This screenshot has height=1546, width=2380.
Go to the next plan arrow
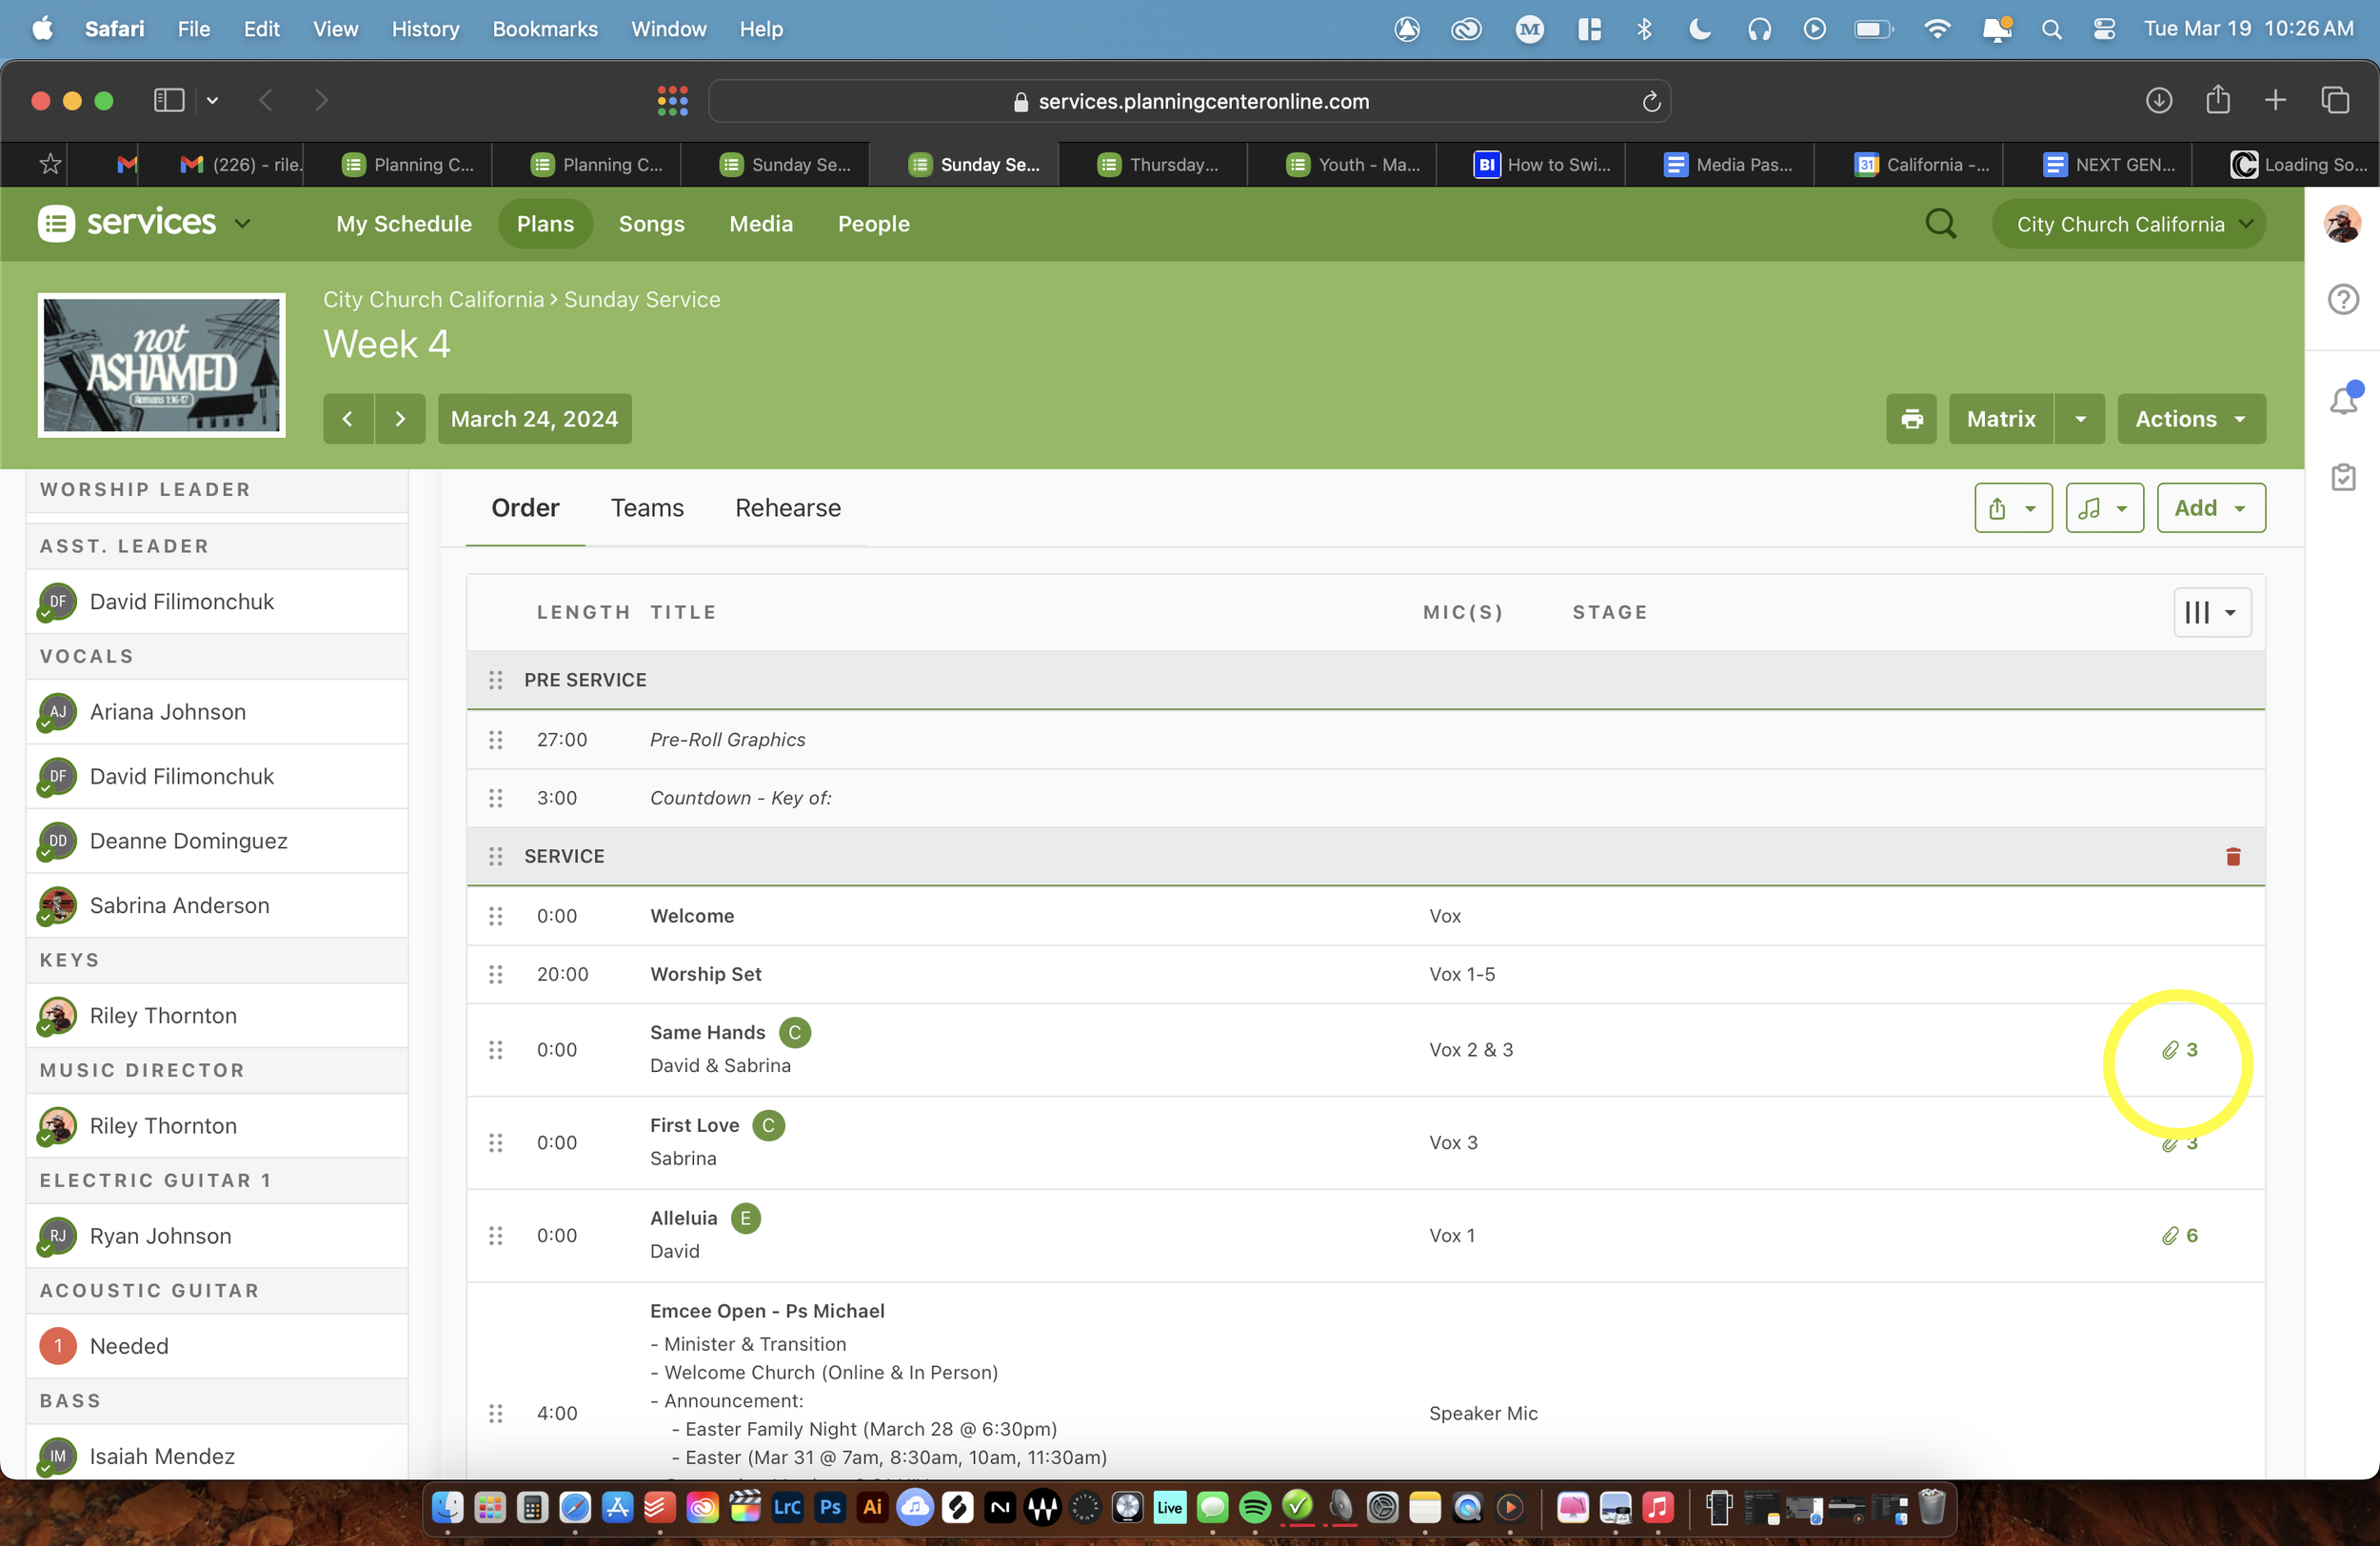coord(400,419)
